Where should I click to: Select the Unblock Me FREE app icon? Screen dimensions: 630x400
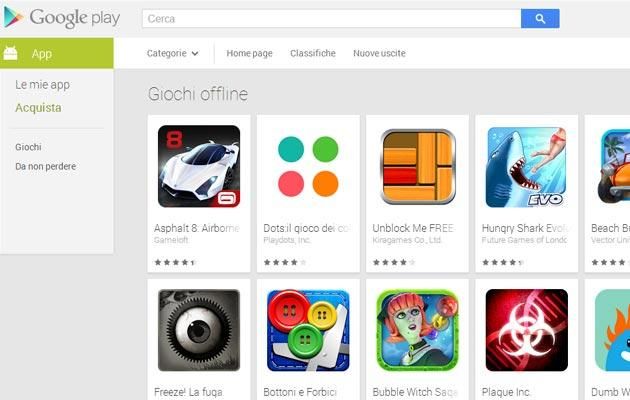417,166
